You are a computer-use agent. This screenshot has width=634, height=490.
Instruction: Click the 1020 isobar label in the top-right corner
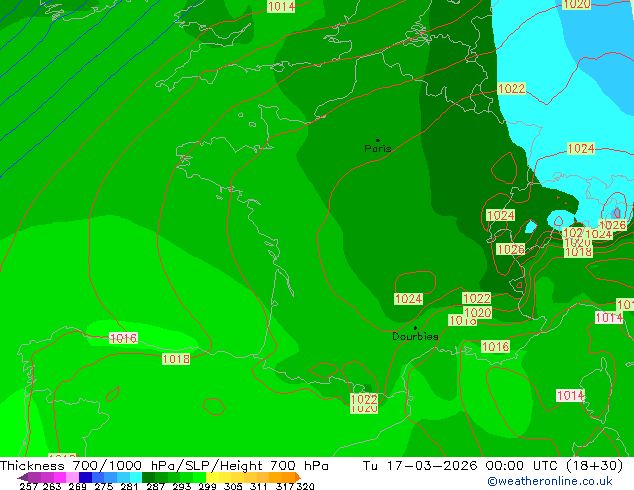point(577,4)
